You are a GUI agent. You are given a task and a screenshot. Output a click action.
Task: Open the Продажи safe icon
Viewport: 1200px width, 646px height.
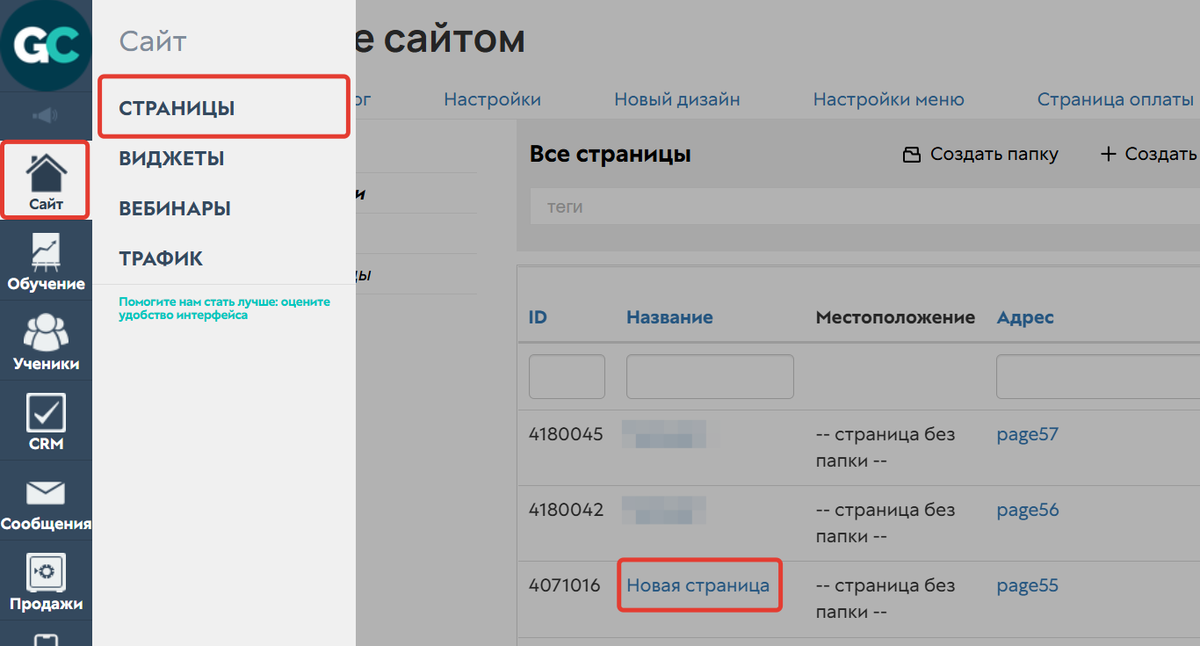point(46,581)
